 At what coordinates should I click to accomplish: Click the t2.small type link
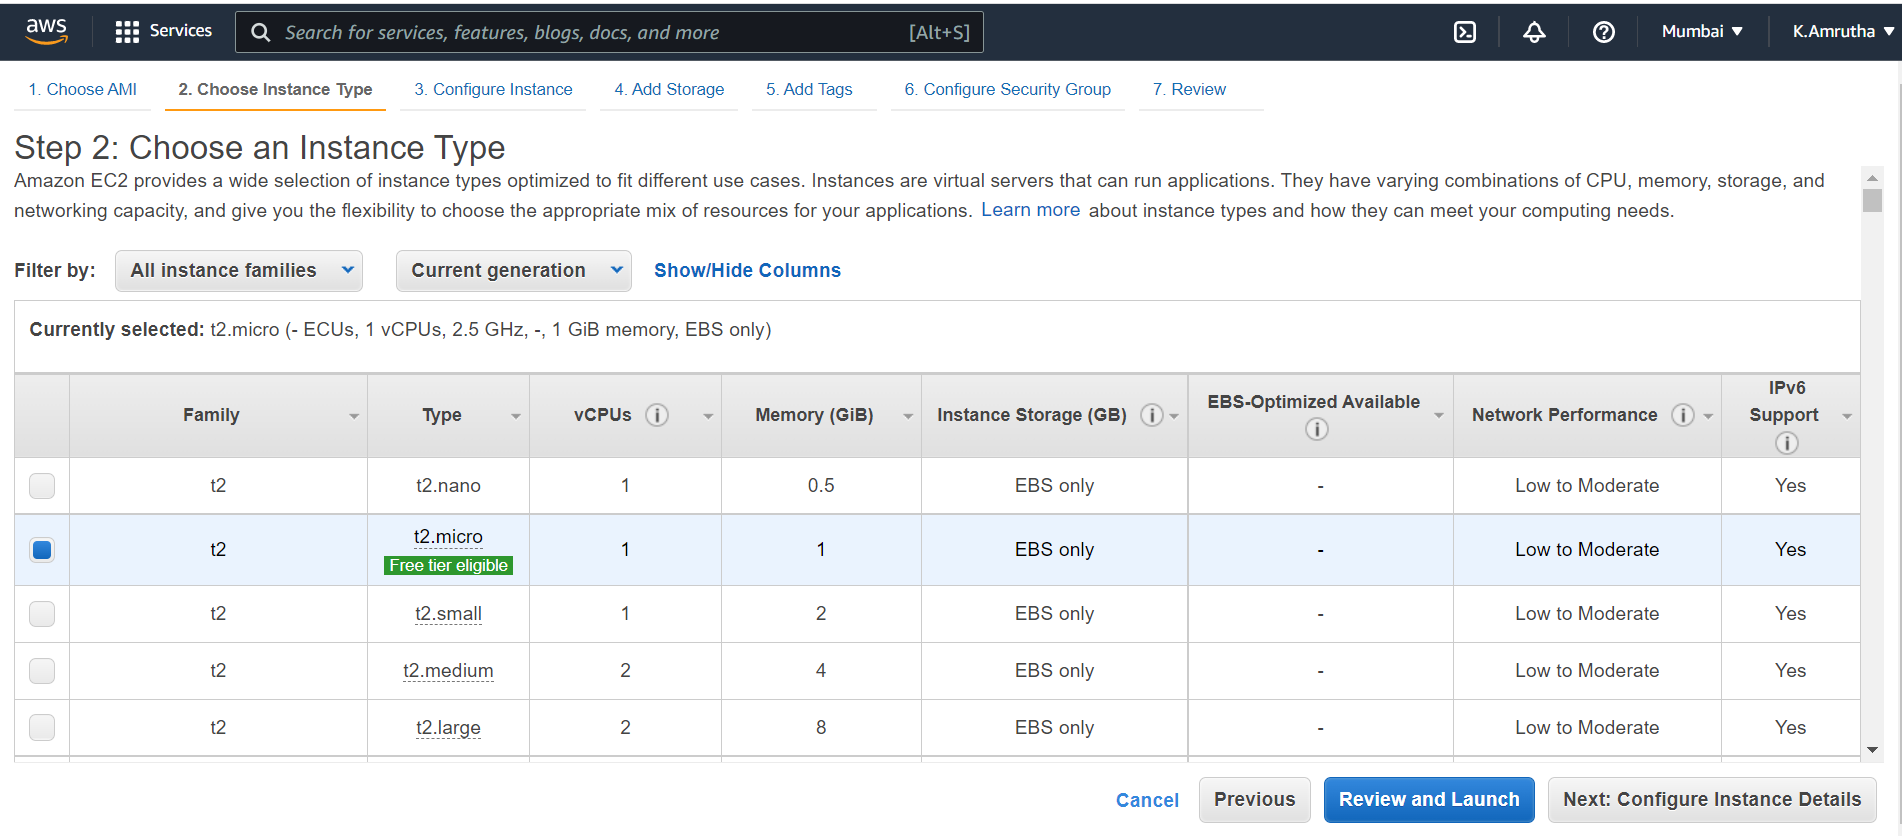pos(448,614)
